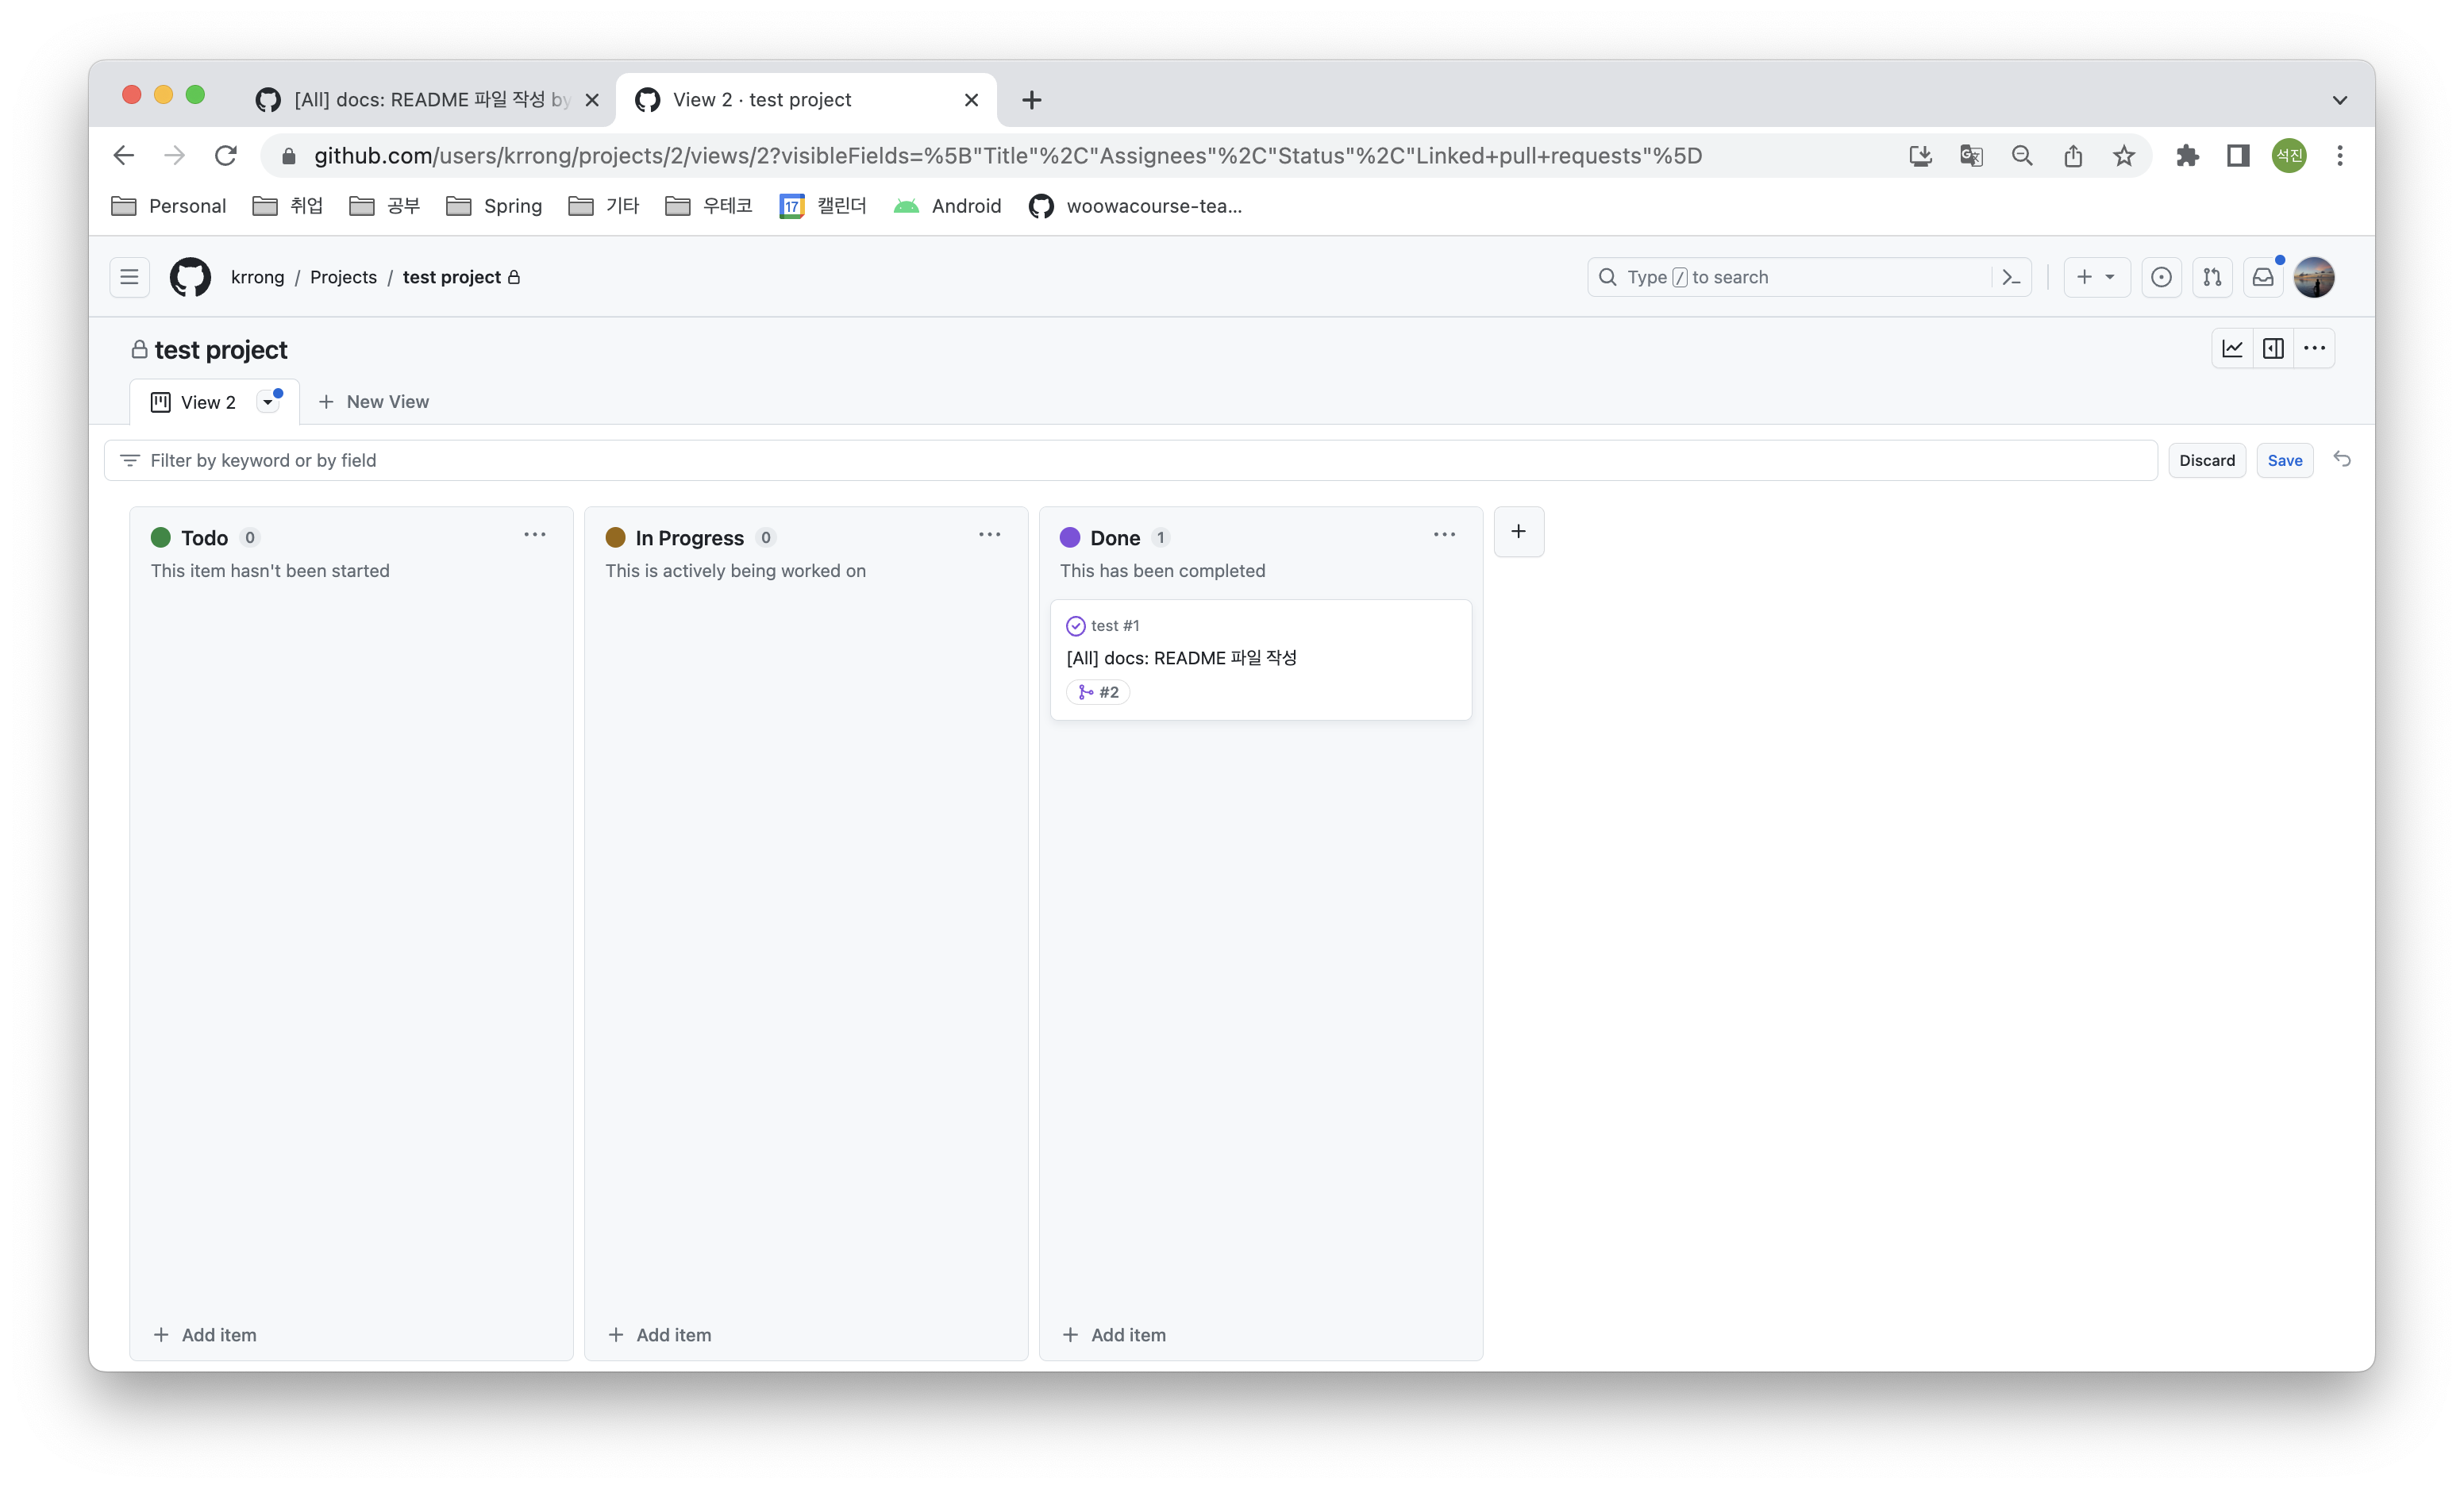Screen dimensions: 2464x1489
Task: Click the browser address bar URL
Action: (x=1008, y=155)
